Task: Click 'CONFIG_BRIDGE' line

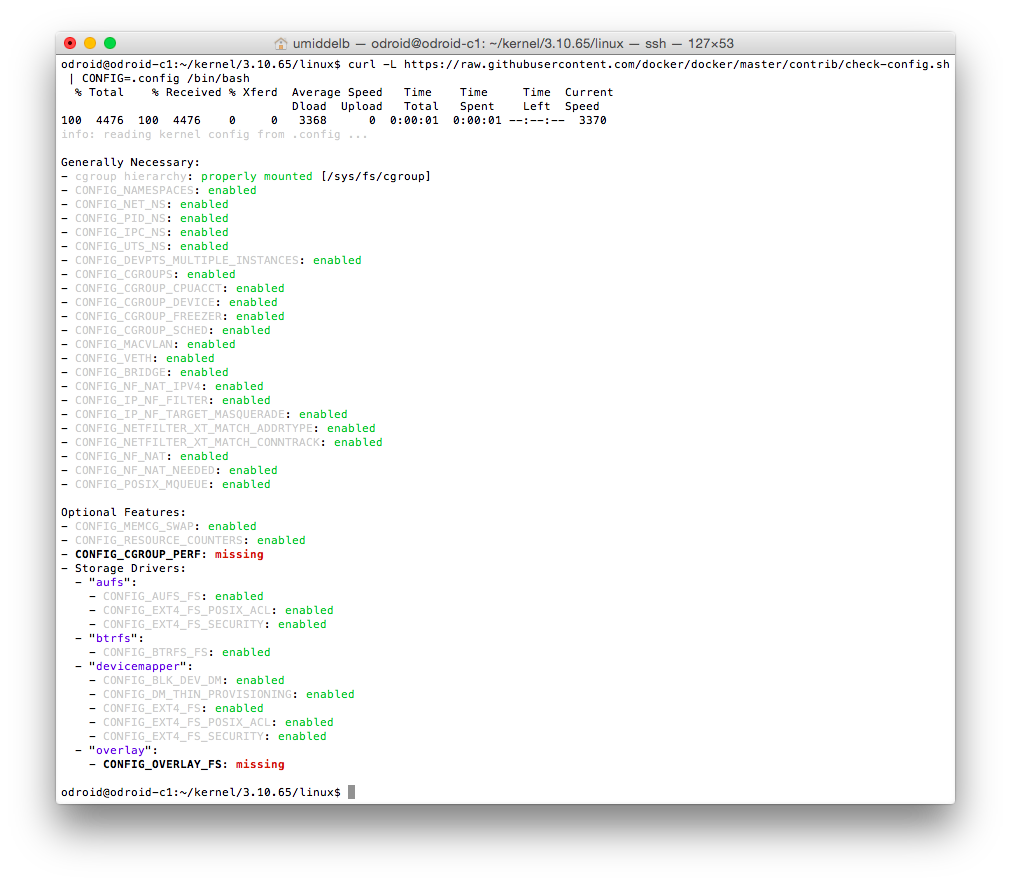Action: click(x=145, y=373)
